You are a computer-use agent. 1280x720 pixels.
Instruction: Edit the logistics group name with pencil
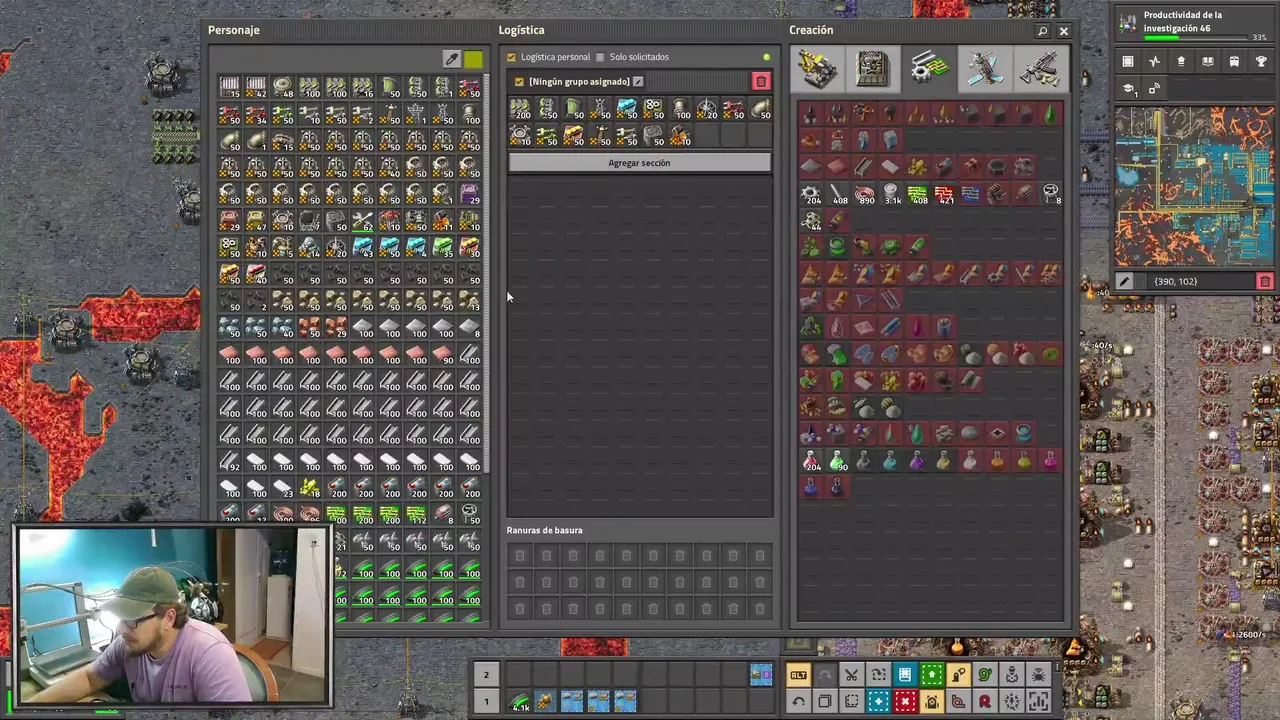pos(638,81)
